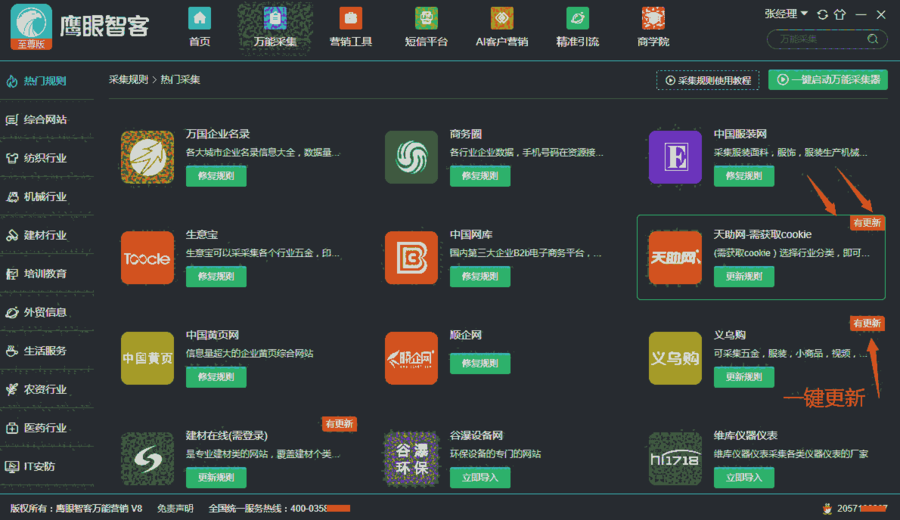900x520 pixels.
Task: Open the 纺织行业 sidebar category
Action: [45, 158]
